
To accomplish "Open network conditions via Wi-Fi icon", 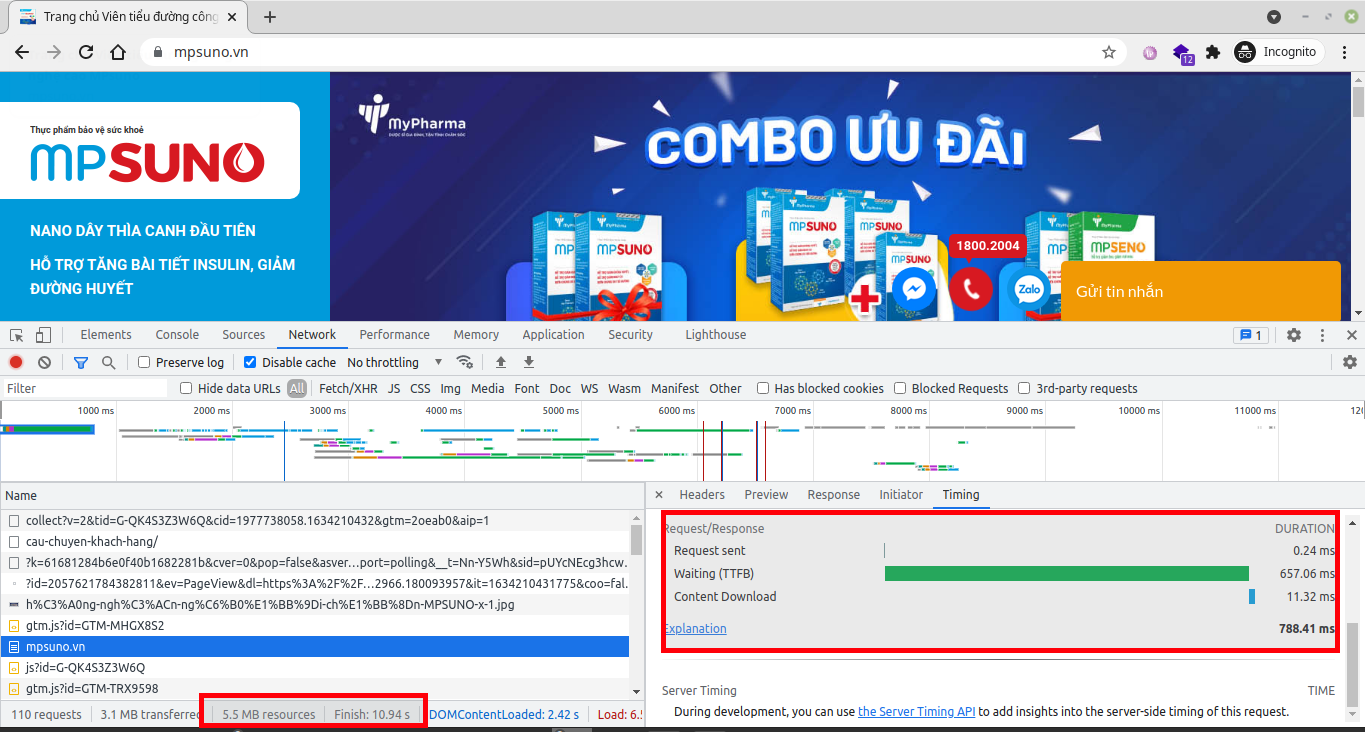I will click(x=464, y=362).
